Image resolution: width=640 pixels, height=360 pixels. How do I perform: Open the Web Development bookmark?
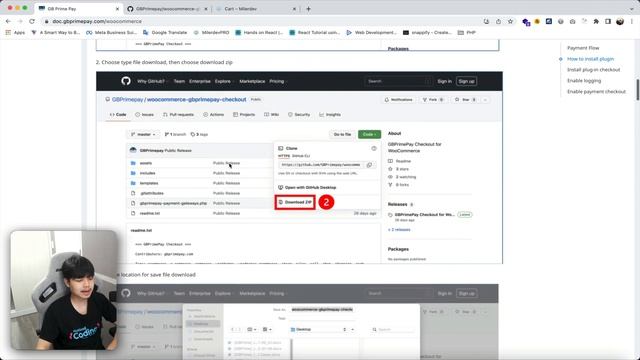pyautogui.click(x=371, y=32)
